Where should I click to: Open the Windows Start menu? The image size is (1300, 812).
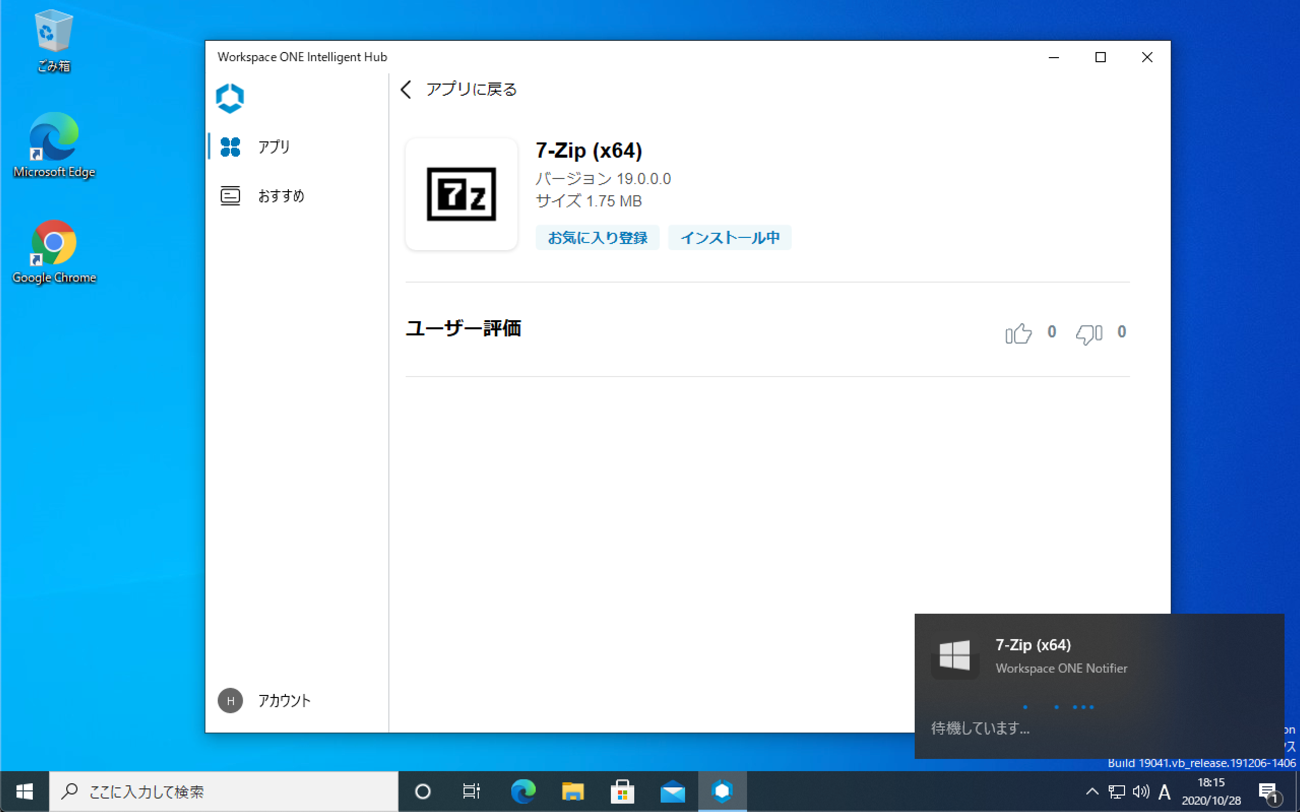[x=24, y=791]
